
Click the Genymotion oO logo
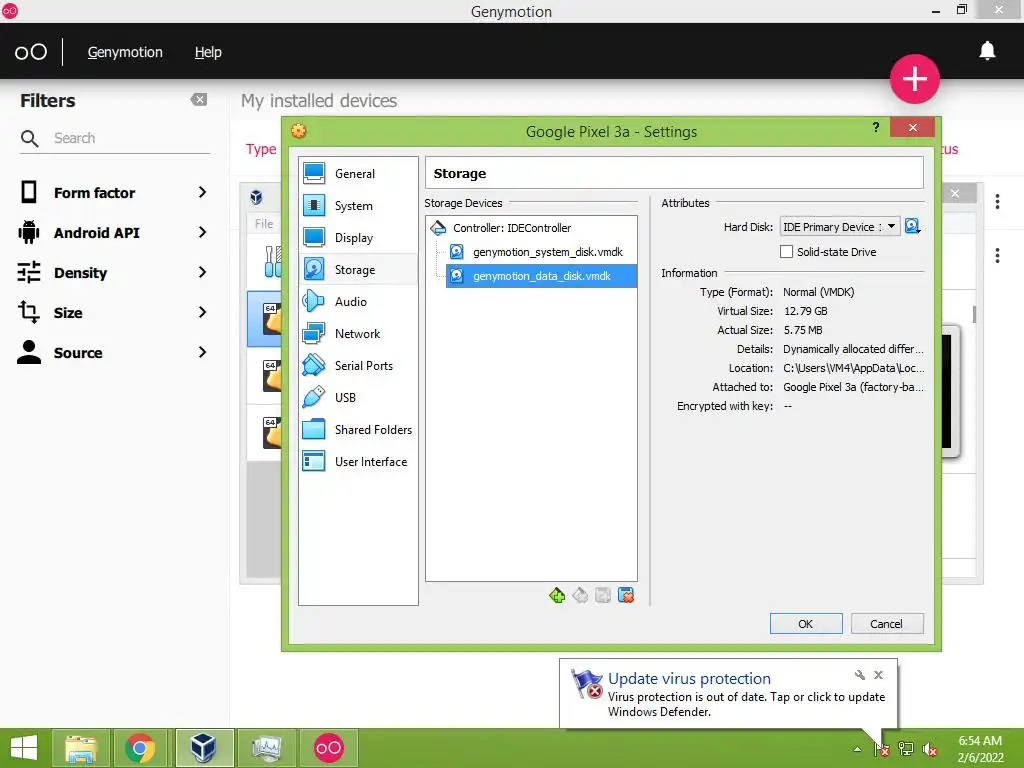pyautogui.click(x=31, y=52)
